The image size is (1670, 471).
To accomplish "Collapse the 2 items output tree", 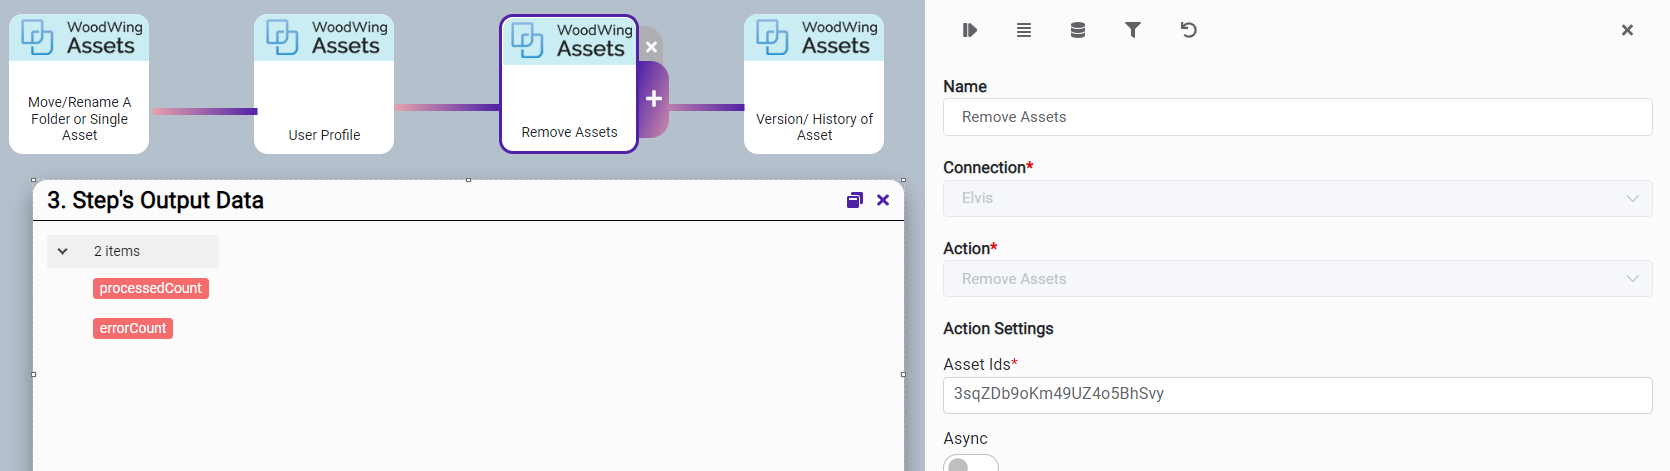I will [63, 251].
